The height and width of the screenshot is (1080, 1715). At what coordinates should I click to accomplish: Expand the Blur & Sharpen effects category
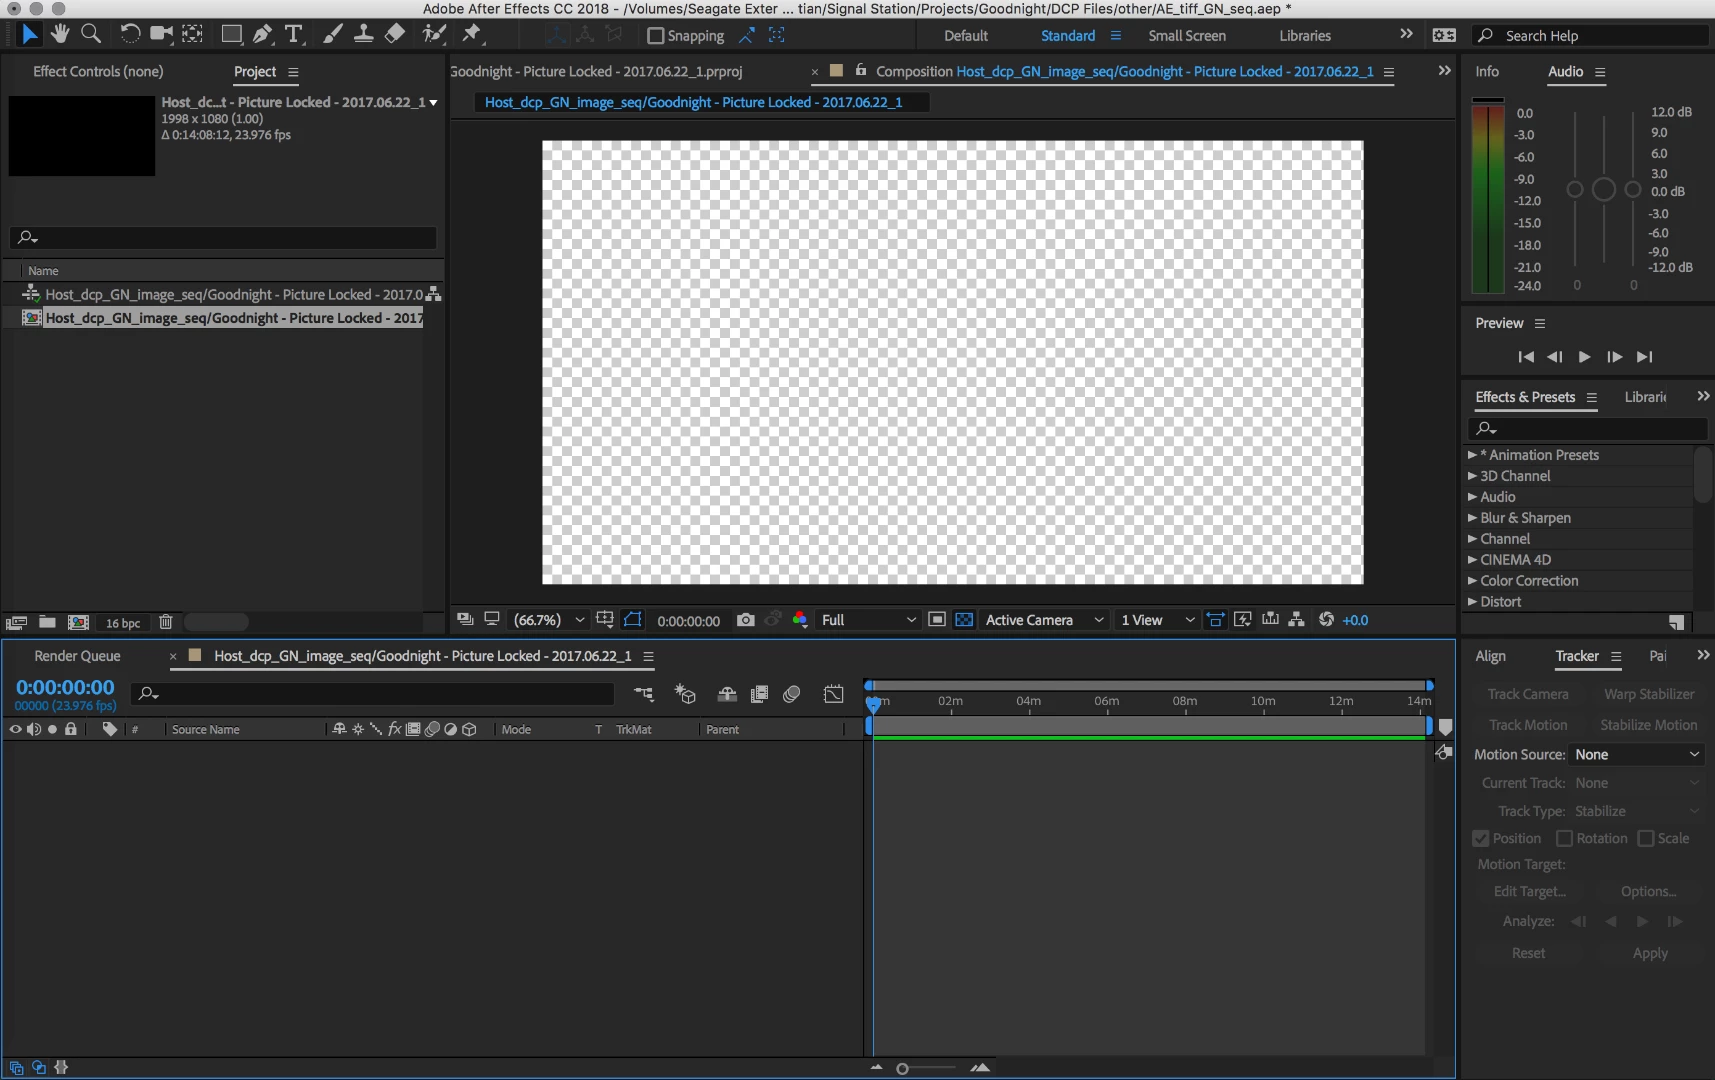pos(1472,518)
